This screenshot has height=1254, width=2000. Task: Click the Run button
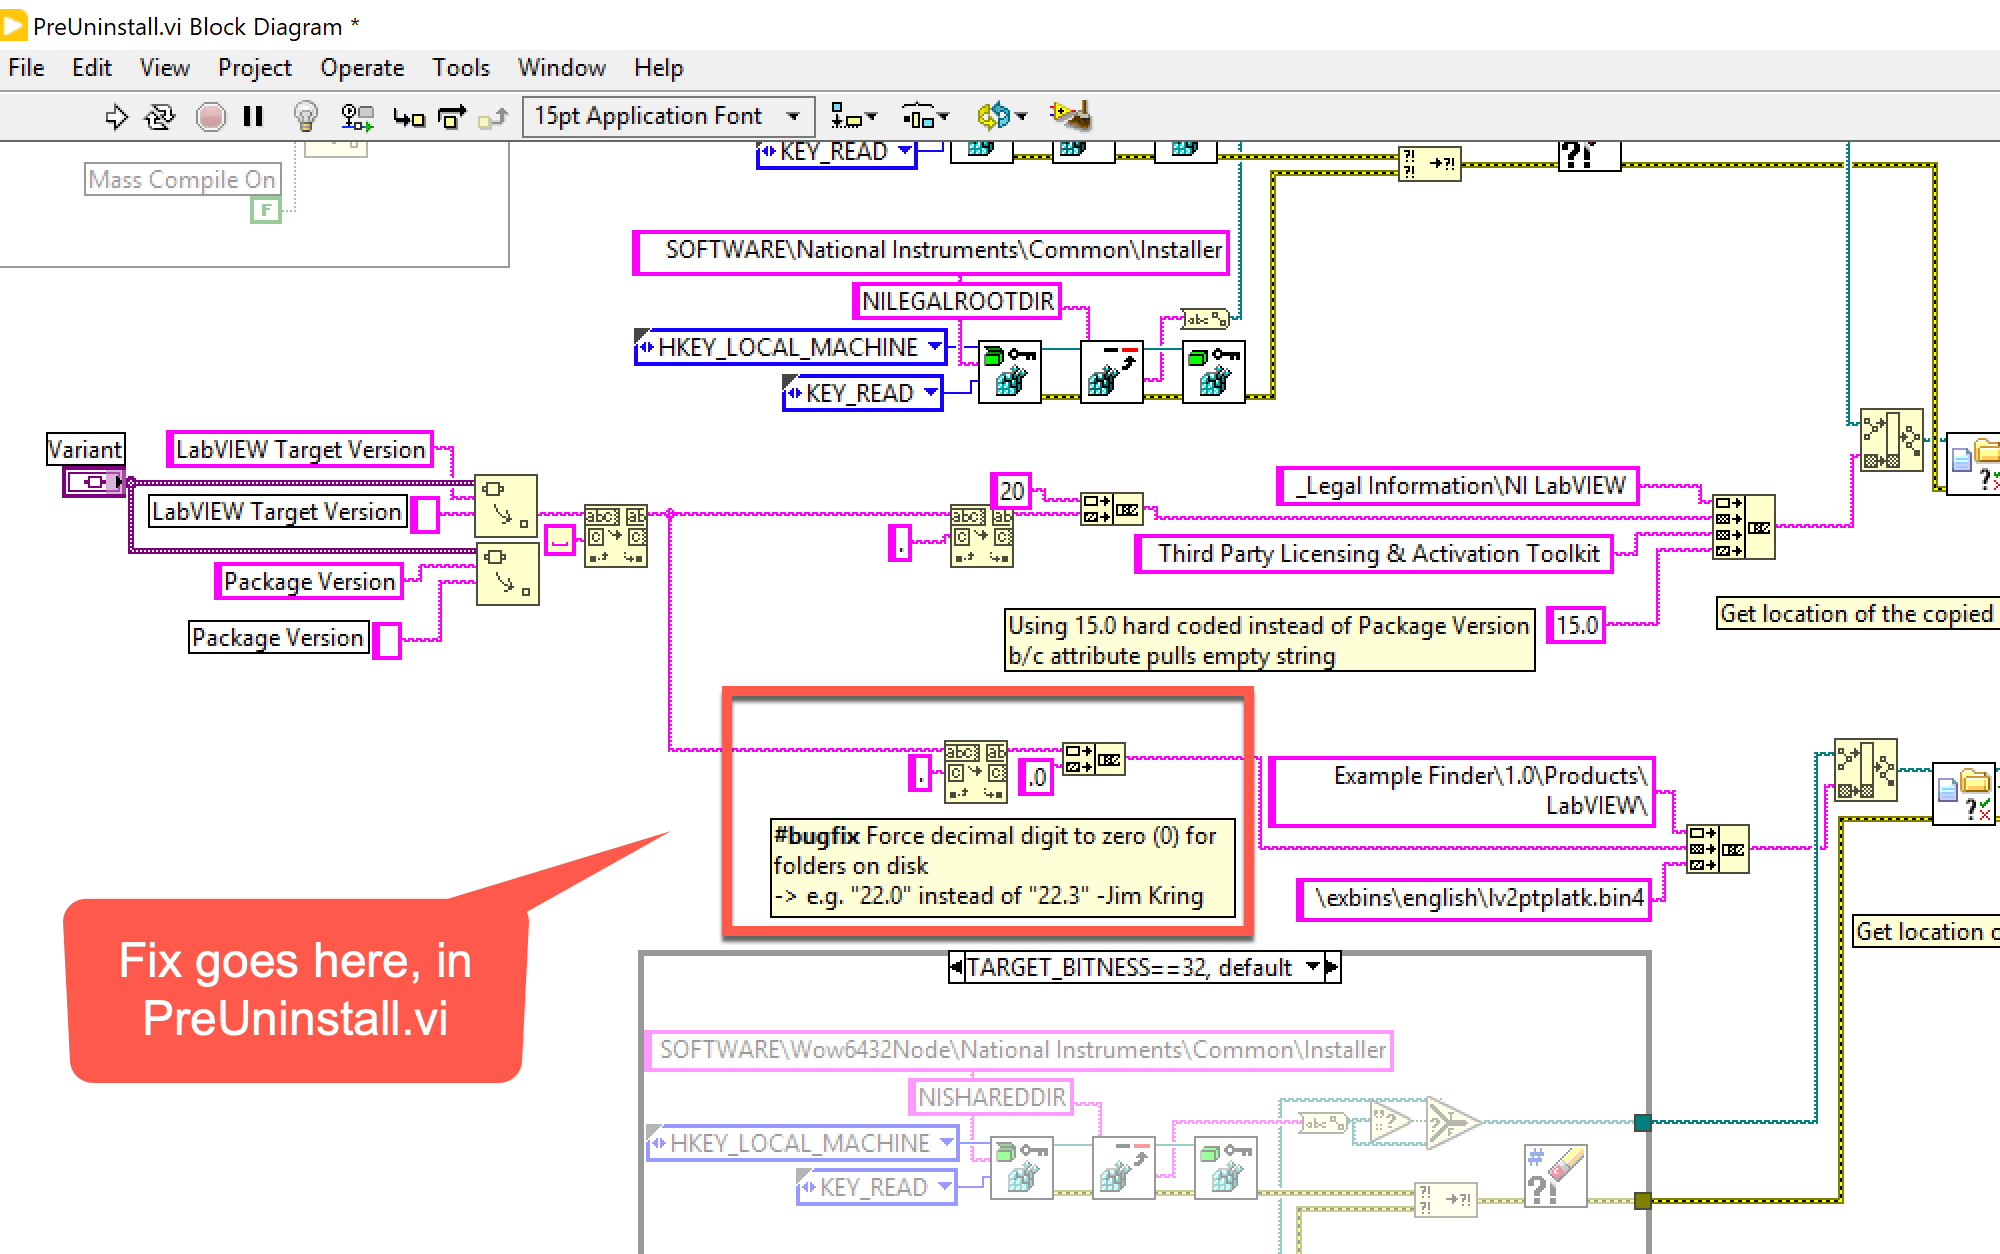118,116
